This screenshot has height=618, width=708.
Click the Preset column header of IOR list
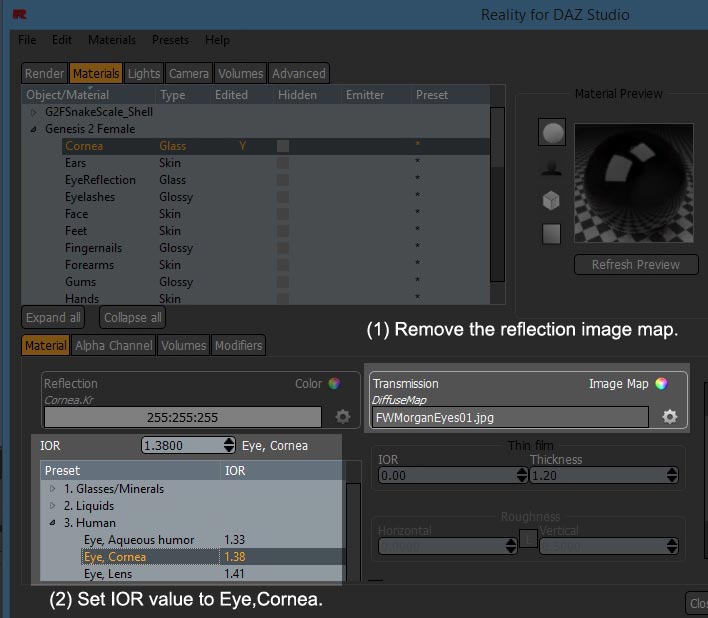pyautogui.click(x=130, y=470)
